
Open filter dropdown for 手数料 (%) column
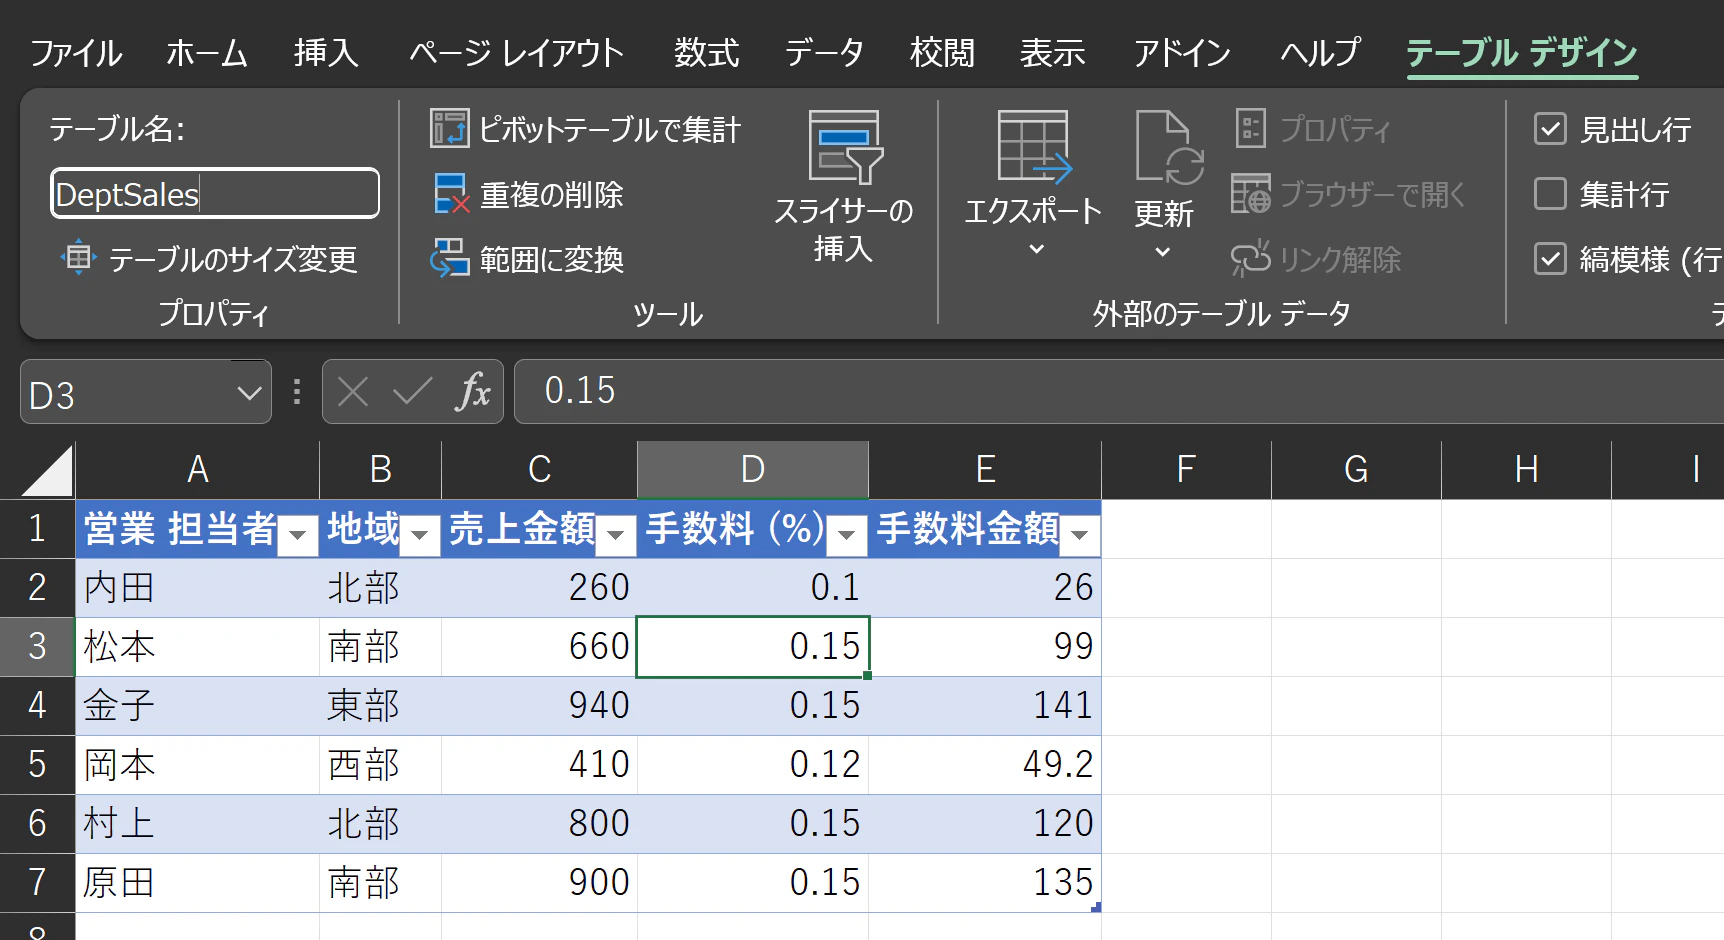click(847, 535)
